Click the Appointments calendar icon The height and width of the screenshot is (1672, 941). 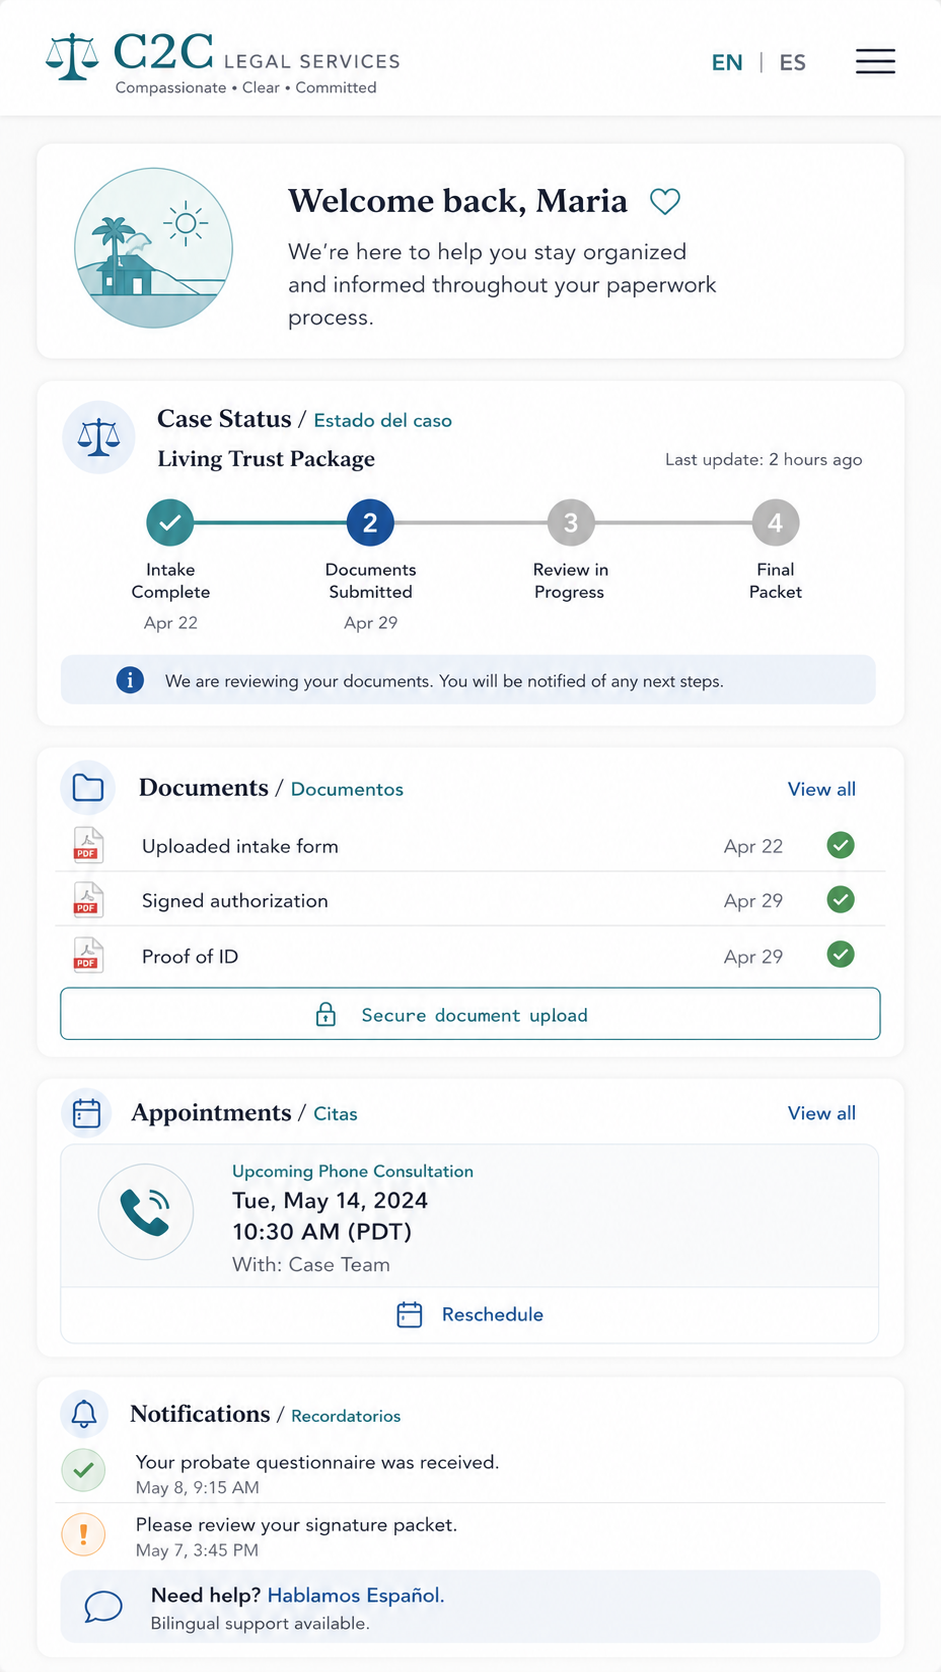point(87,1113)
